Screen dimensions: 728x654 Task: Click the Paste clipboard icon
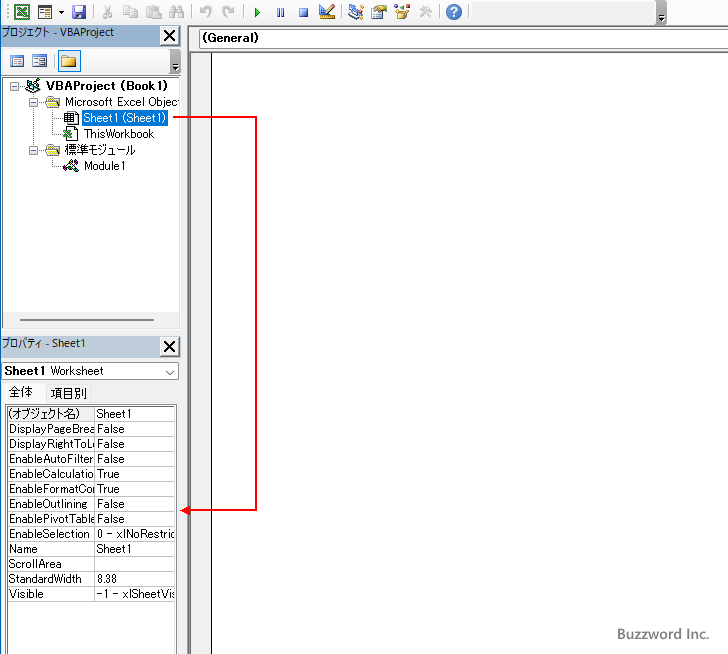point(154,12)
